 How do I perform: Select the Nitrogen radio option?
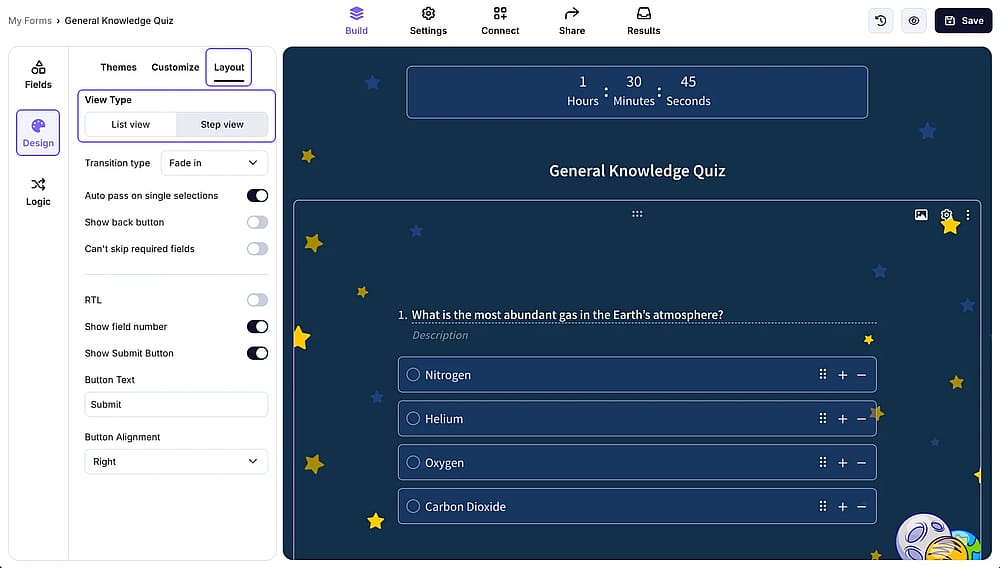click(x=413, y=375)
